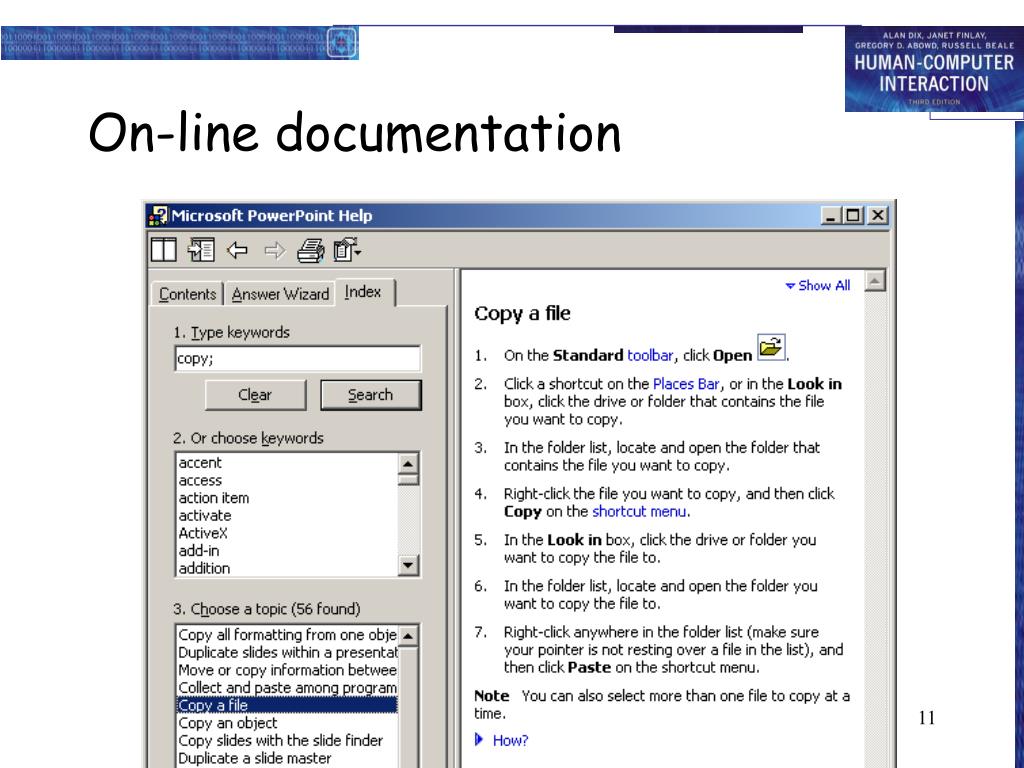Viewport: 1024px width, 768px height.
Task: Click the Type keywords input field
Action: click(x=298, y=359)
